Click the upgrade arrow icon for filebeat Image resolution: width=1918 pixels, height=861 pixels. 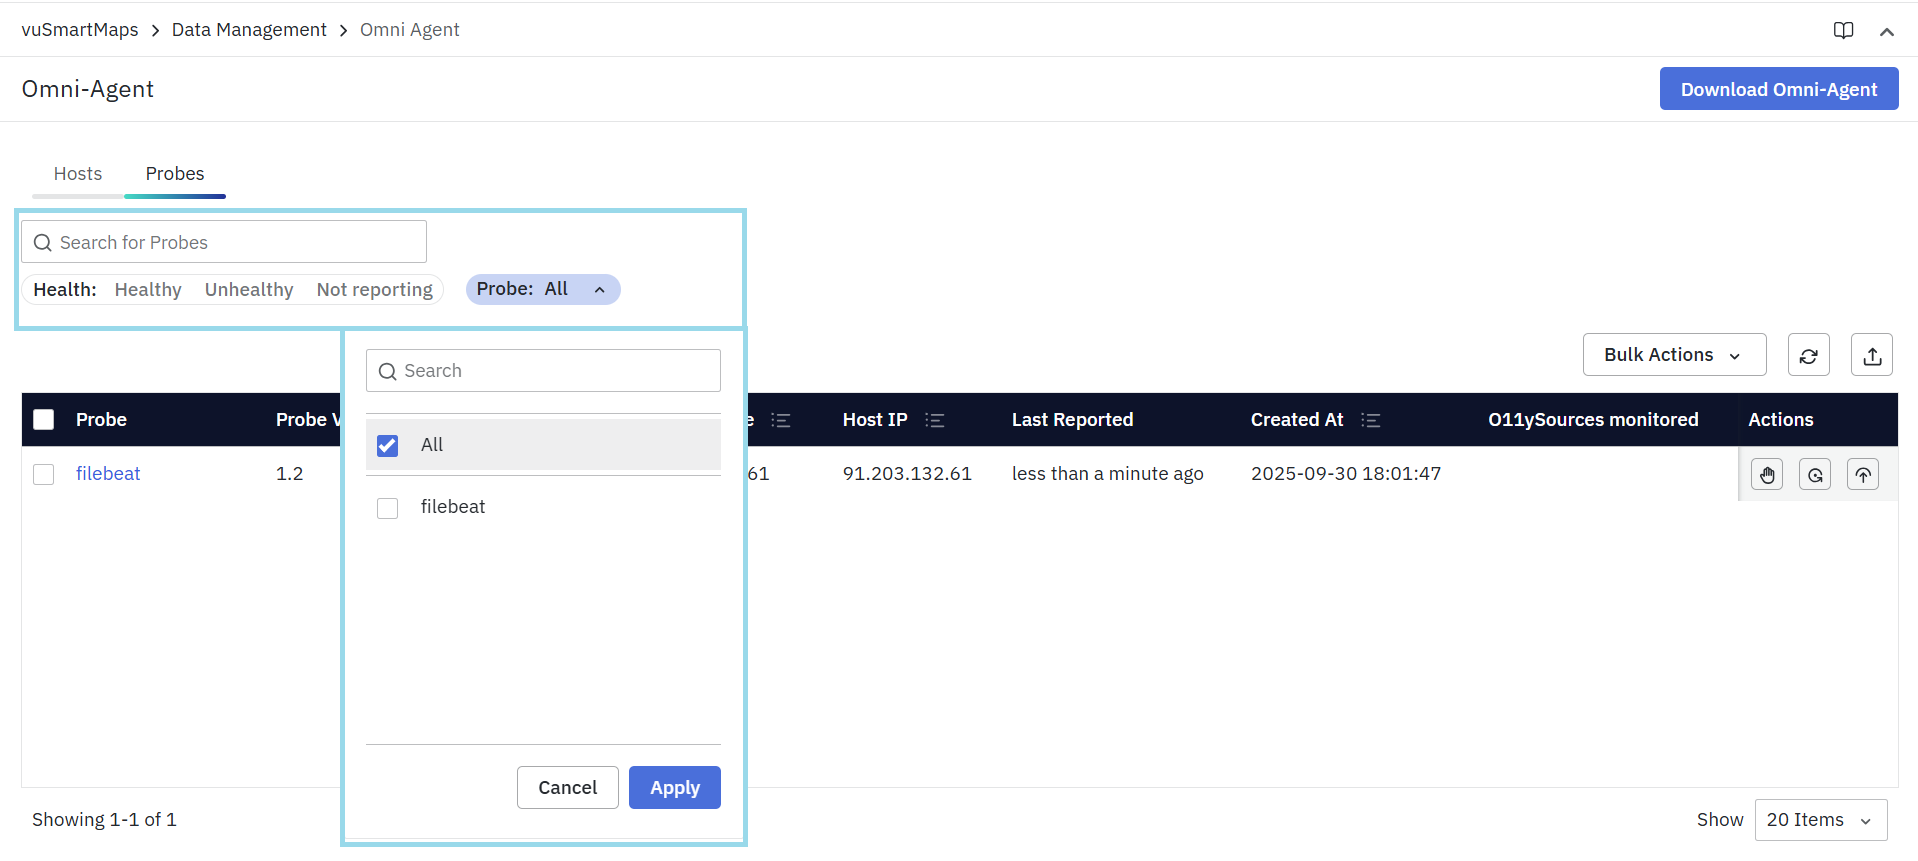1862,474
